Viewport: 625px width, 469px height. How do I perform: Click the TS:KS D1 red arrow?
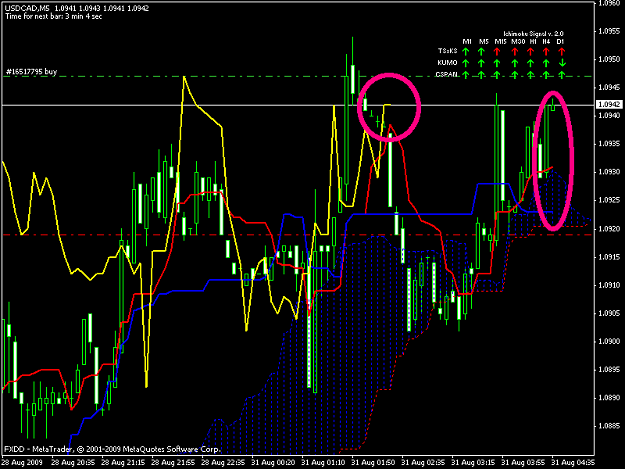(x=562, y=51)
